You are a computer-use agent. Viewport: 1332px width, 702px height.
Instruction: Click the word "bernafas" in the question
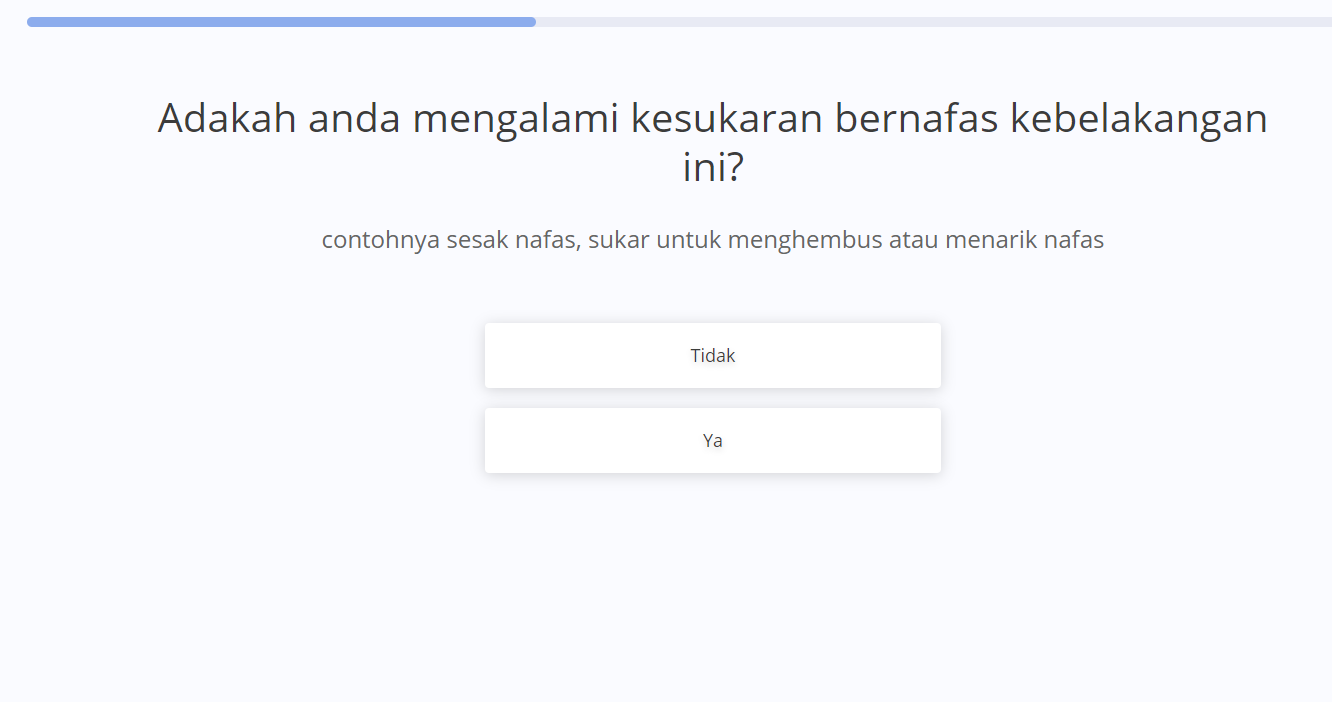click(x=916, y=119)
